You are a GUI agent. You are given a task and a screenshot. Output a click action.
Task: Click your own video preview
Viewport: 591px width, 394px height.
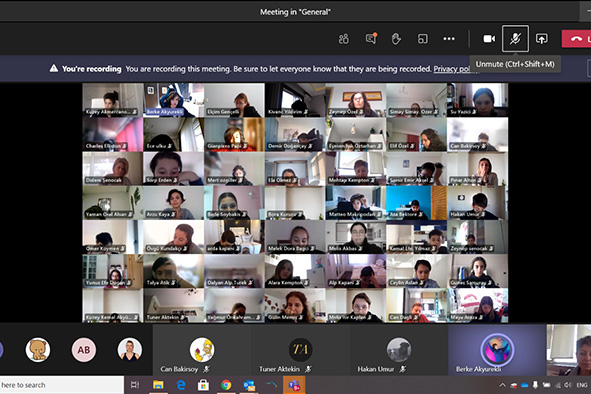pos(569,350)
